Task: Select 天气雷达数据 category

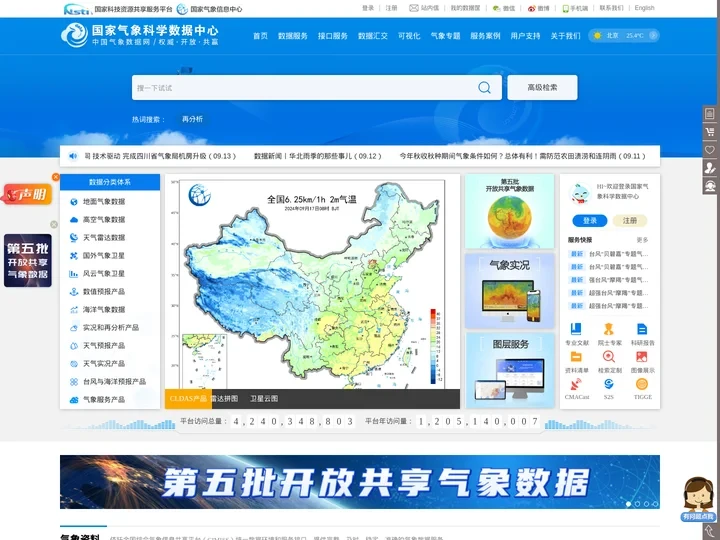Action: point(104,237)
